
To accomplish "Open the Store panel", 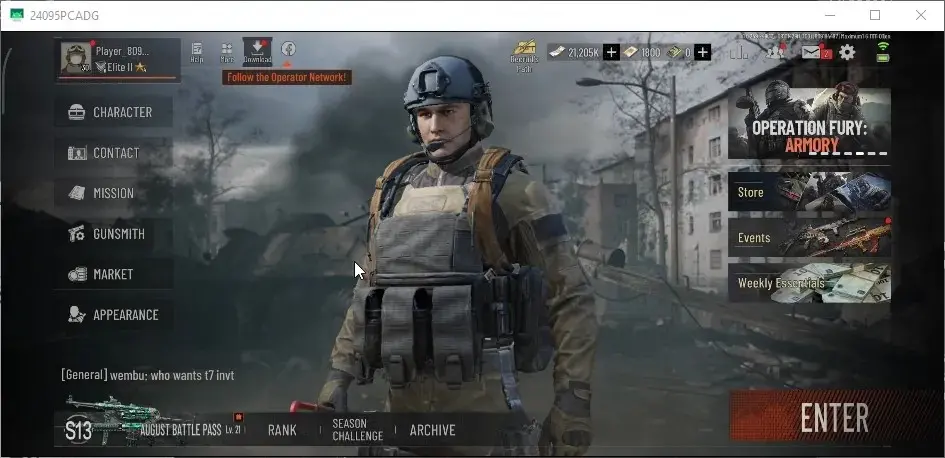I will pos(809,192).
